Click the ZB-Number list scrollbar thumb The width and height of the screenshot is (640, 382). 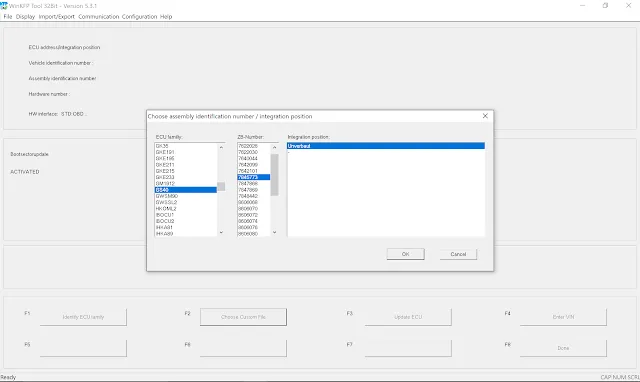(274, 175)
